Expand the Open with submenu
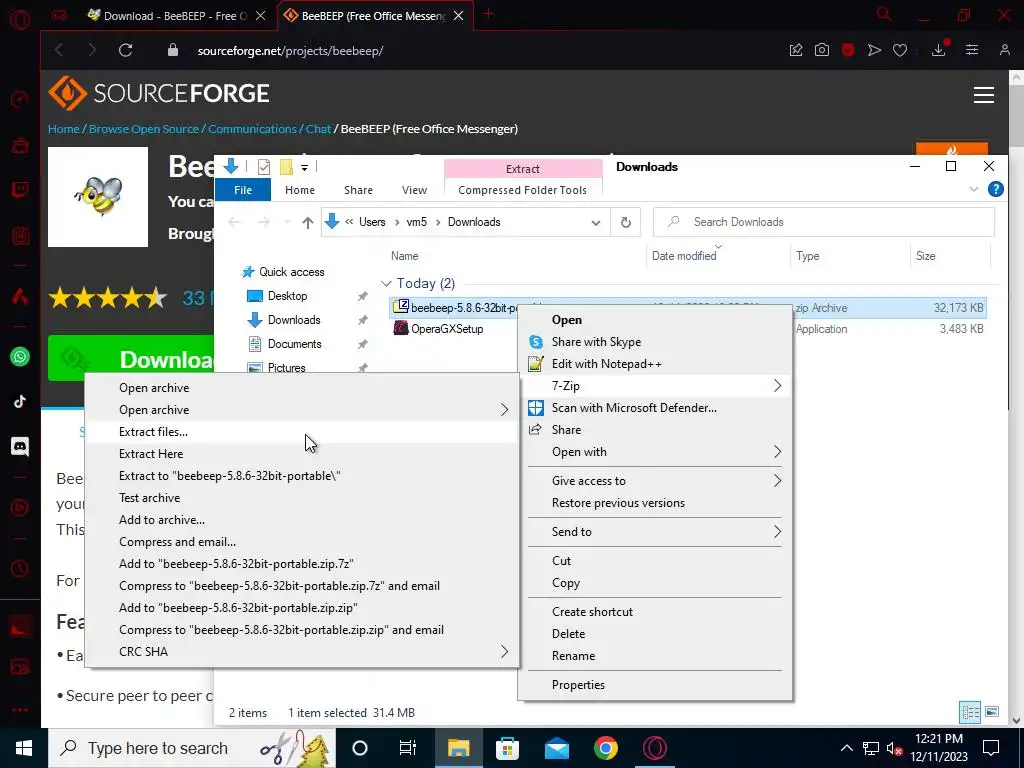1024x768 pixels. click(x=777, y=452)
